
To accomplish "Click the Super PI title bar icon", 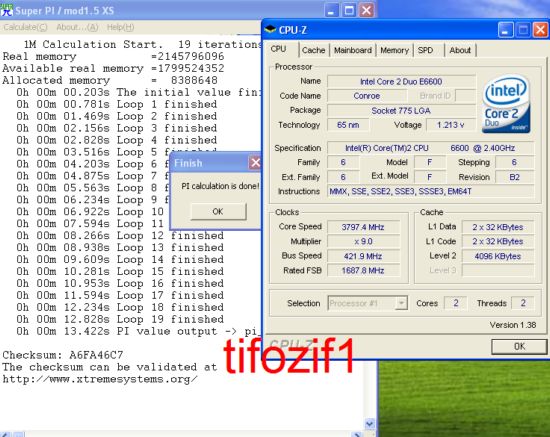I will (6, 10).
